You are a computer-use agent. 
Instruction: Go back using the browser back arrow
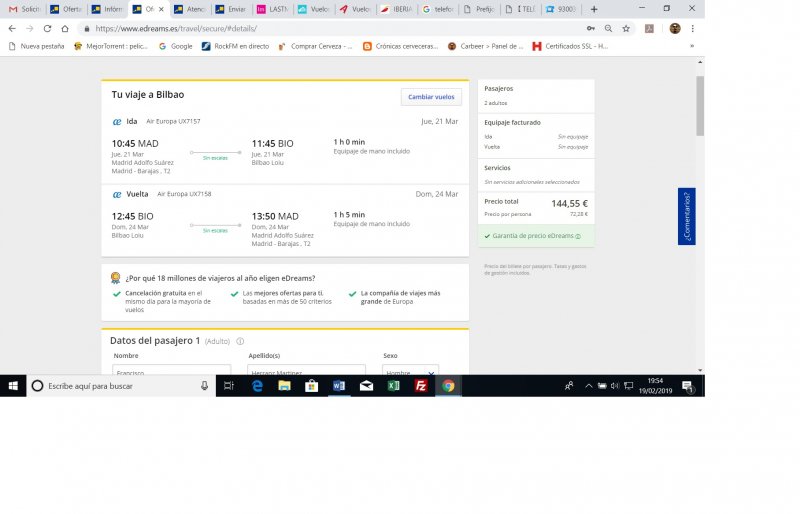(11, 29)
